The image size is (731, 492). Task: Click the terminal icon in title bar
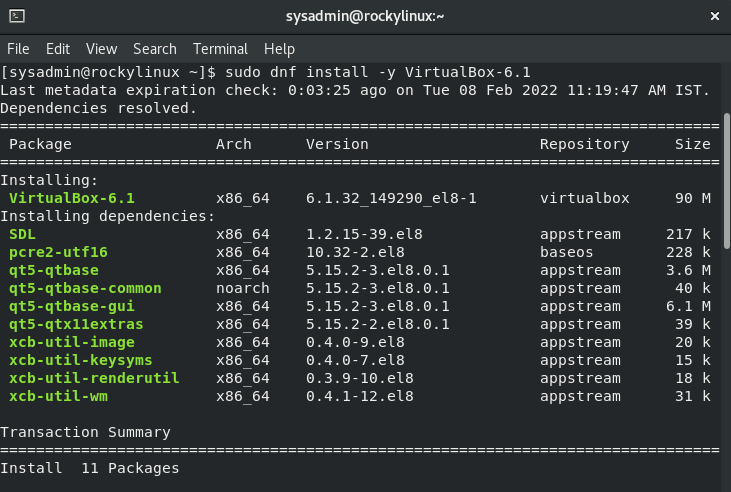pyautogui.click(x=17, y=16)
